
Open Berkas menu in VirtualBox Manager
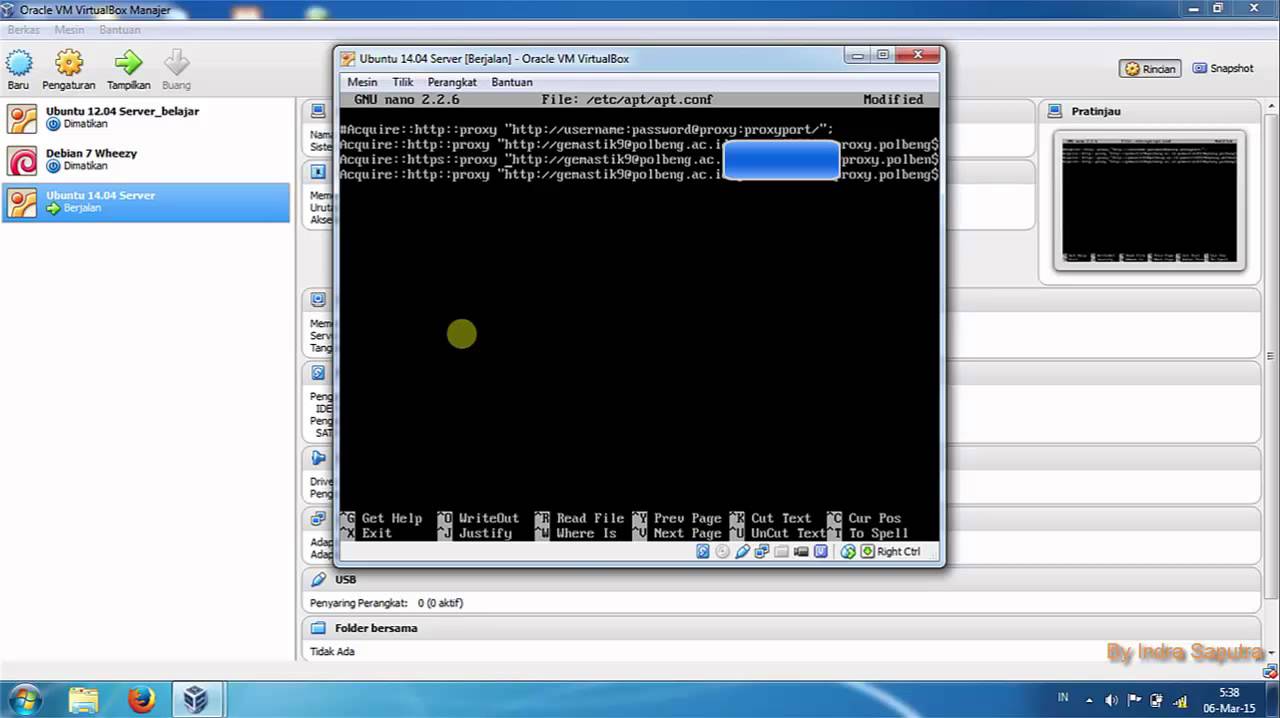(x=24, y=30)
